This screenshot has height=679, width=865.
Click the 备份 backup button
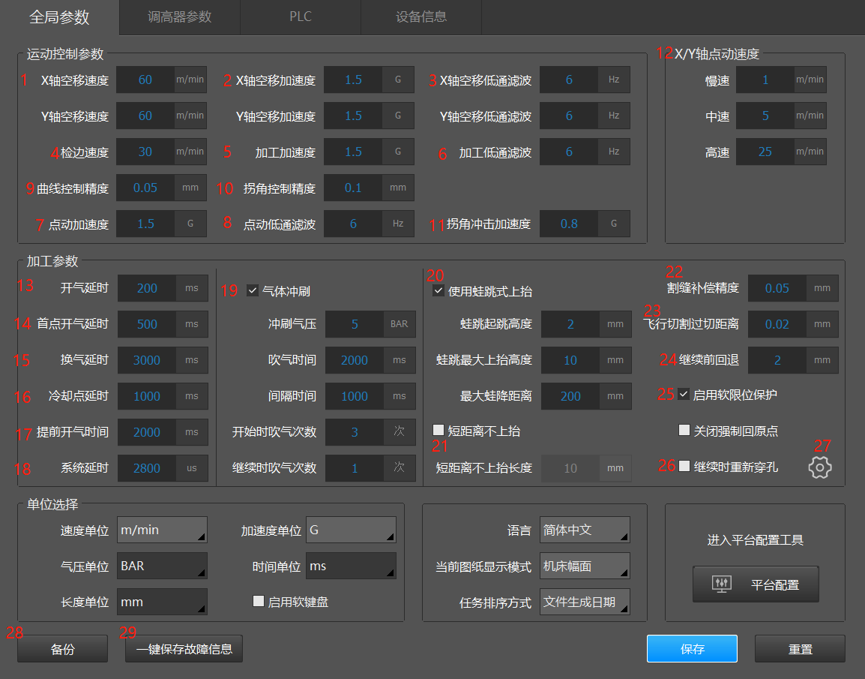pyautogui.click(x=63, y=649)
